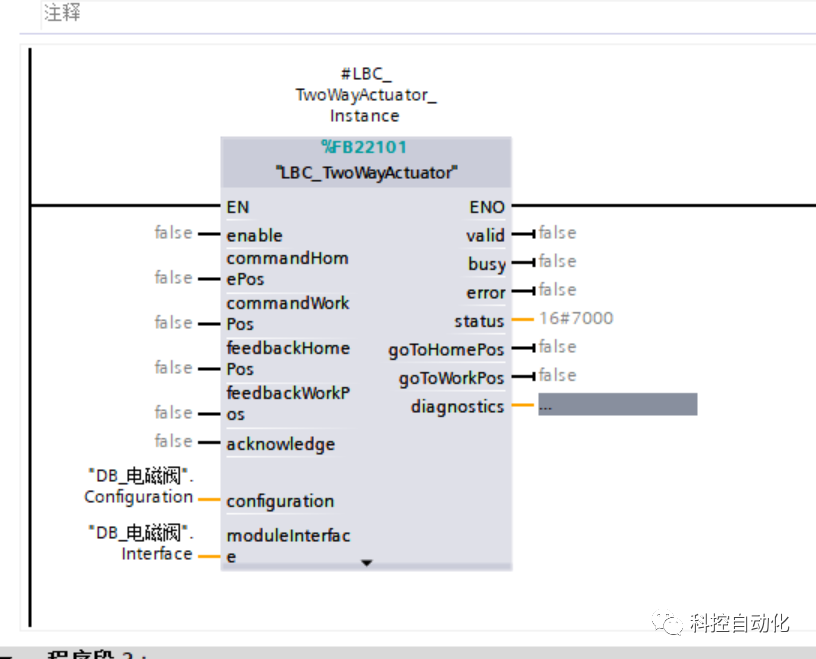
Task: Select the #LBC_TwoWayActuator_Instance label
Action: coord(366,95)
